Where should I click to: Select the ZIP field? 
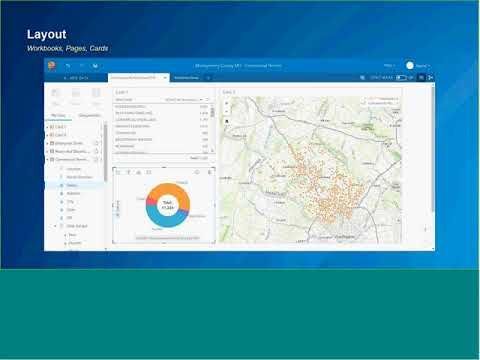point(69,218)
